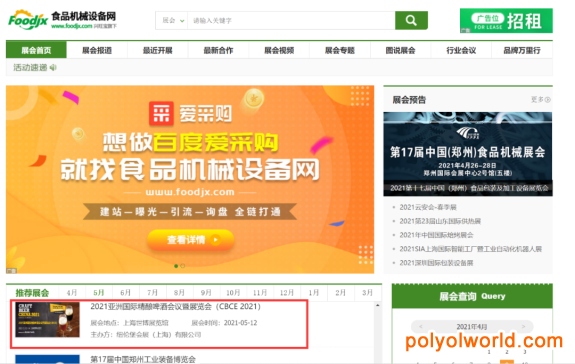Image resolution: width=575 pixels, height=364 pixels.
Task: Select the 10月 month tab
Action: [x=233, y=293]
